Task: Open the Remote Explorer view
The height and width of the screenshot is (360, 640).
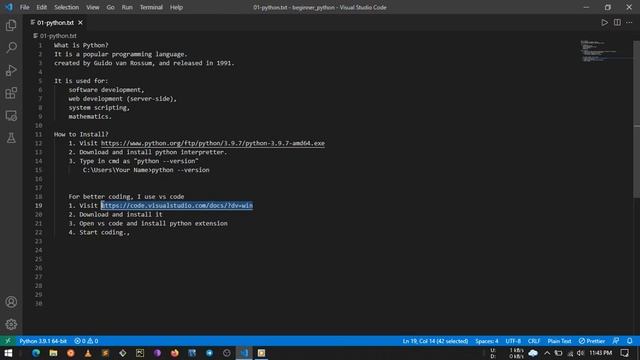Action: pos(11,116)
